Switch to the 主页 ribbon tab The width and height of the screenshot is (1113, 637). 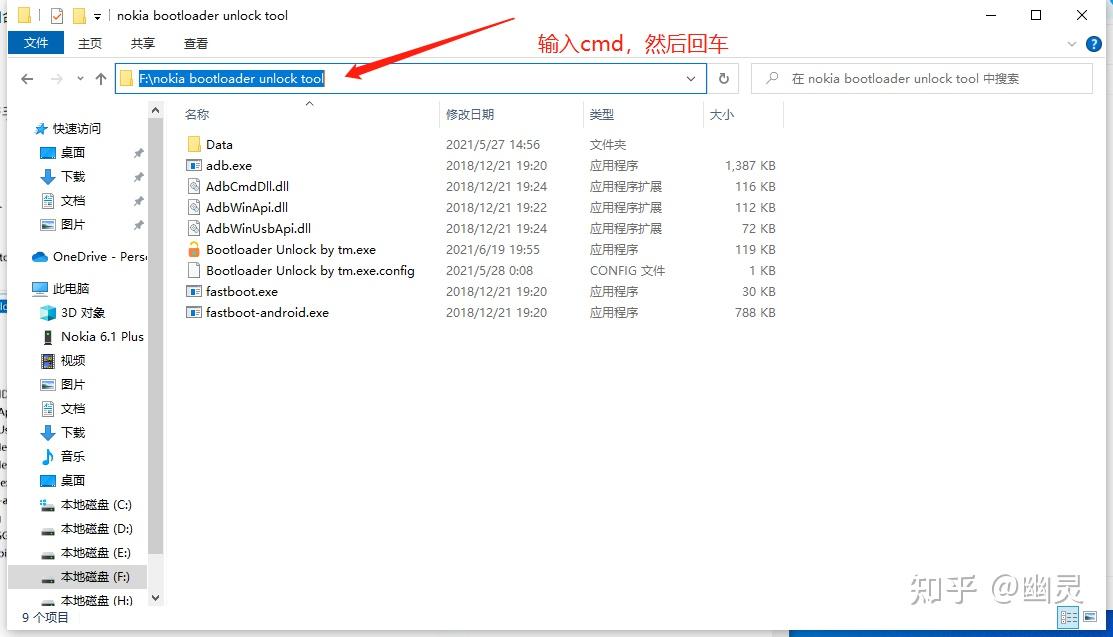coord(89,43)
